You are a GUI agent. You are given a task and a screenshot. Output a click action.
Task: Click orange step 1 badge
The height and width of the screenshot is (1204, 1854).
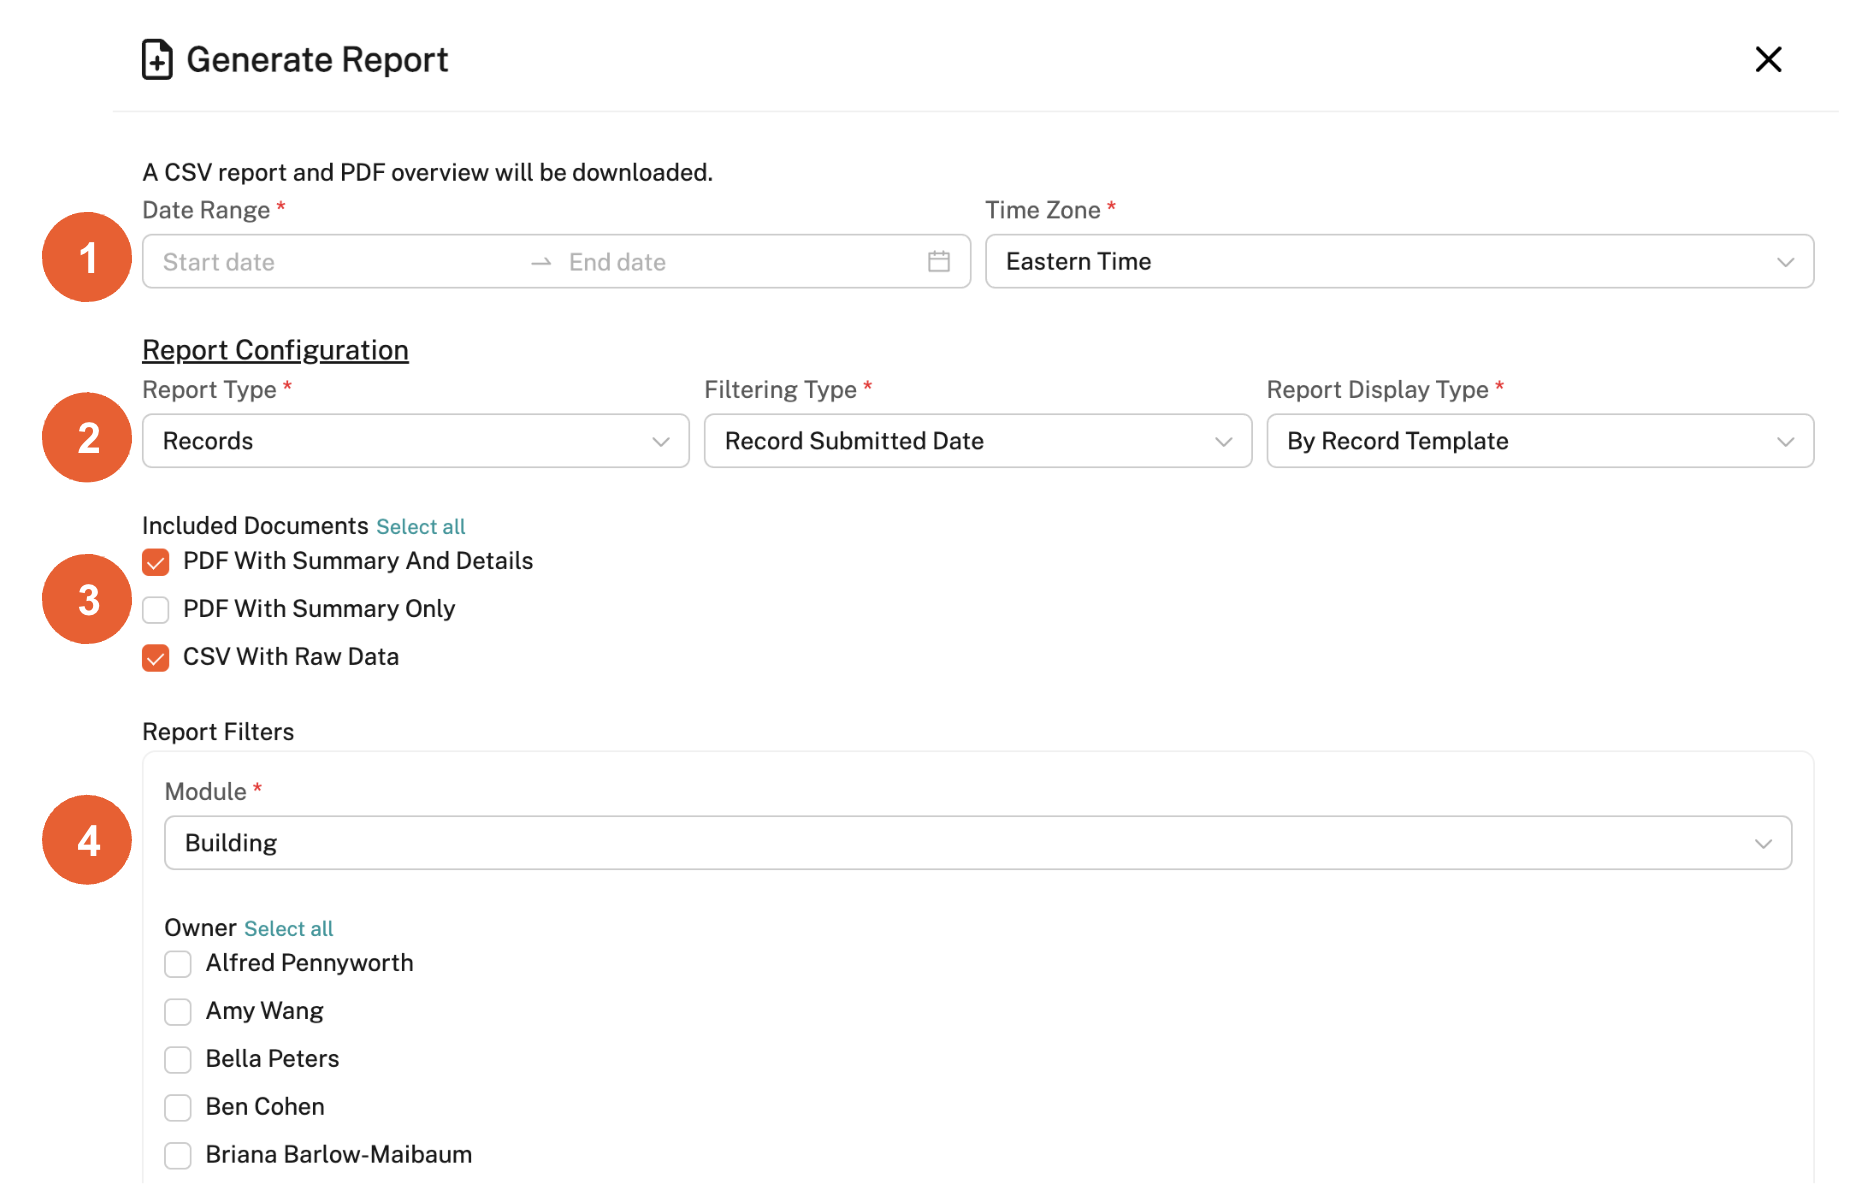point(87,258)
